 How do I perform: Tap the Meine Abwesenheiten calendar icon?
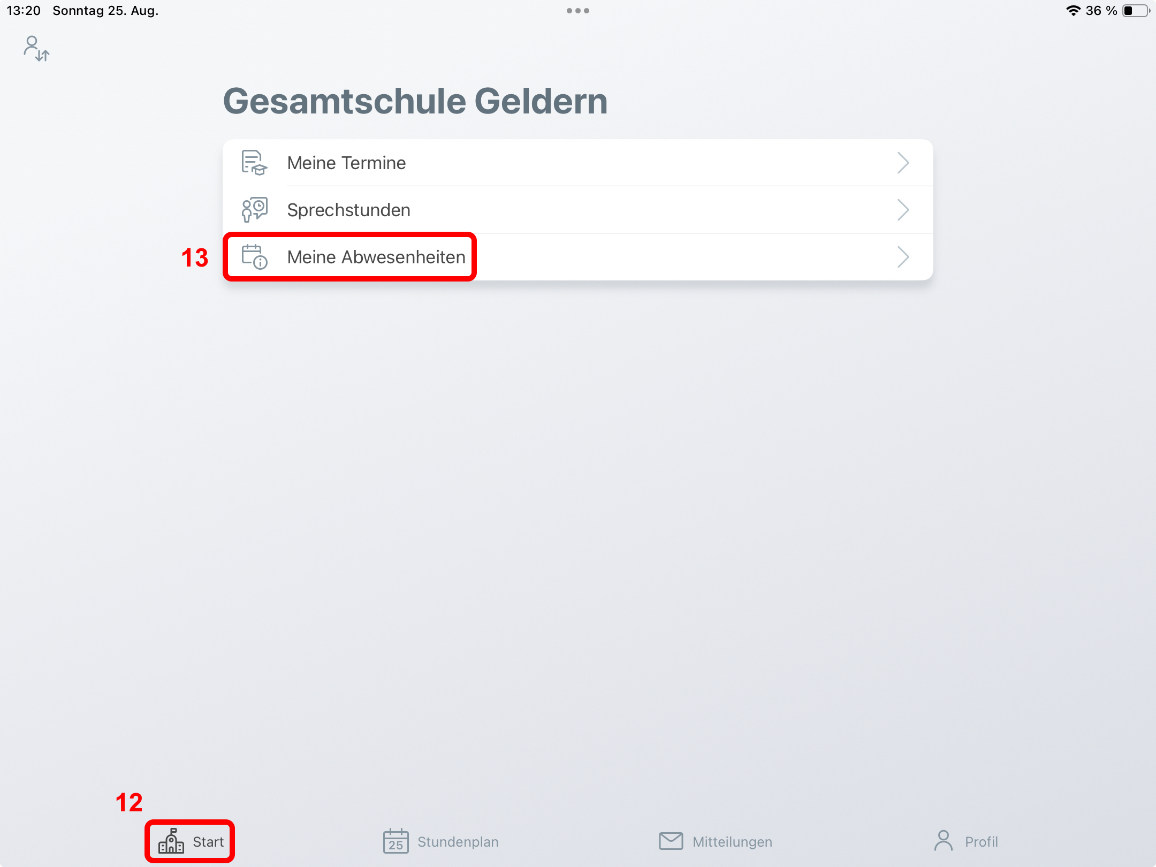click(254, 257)
